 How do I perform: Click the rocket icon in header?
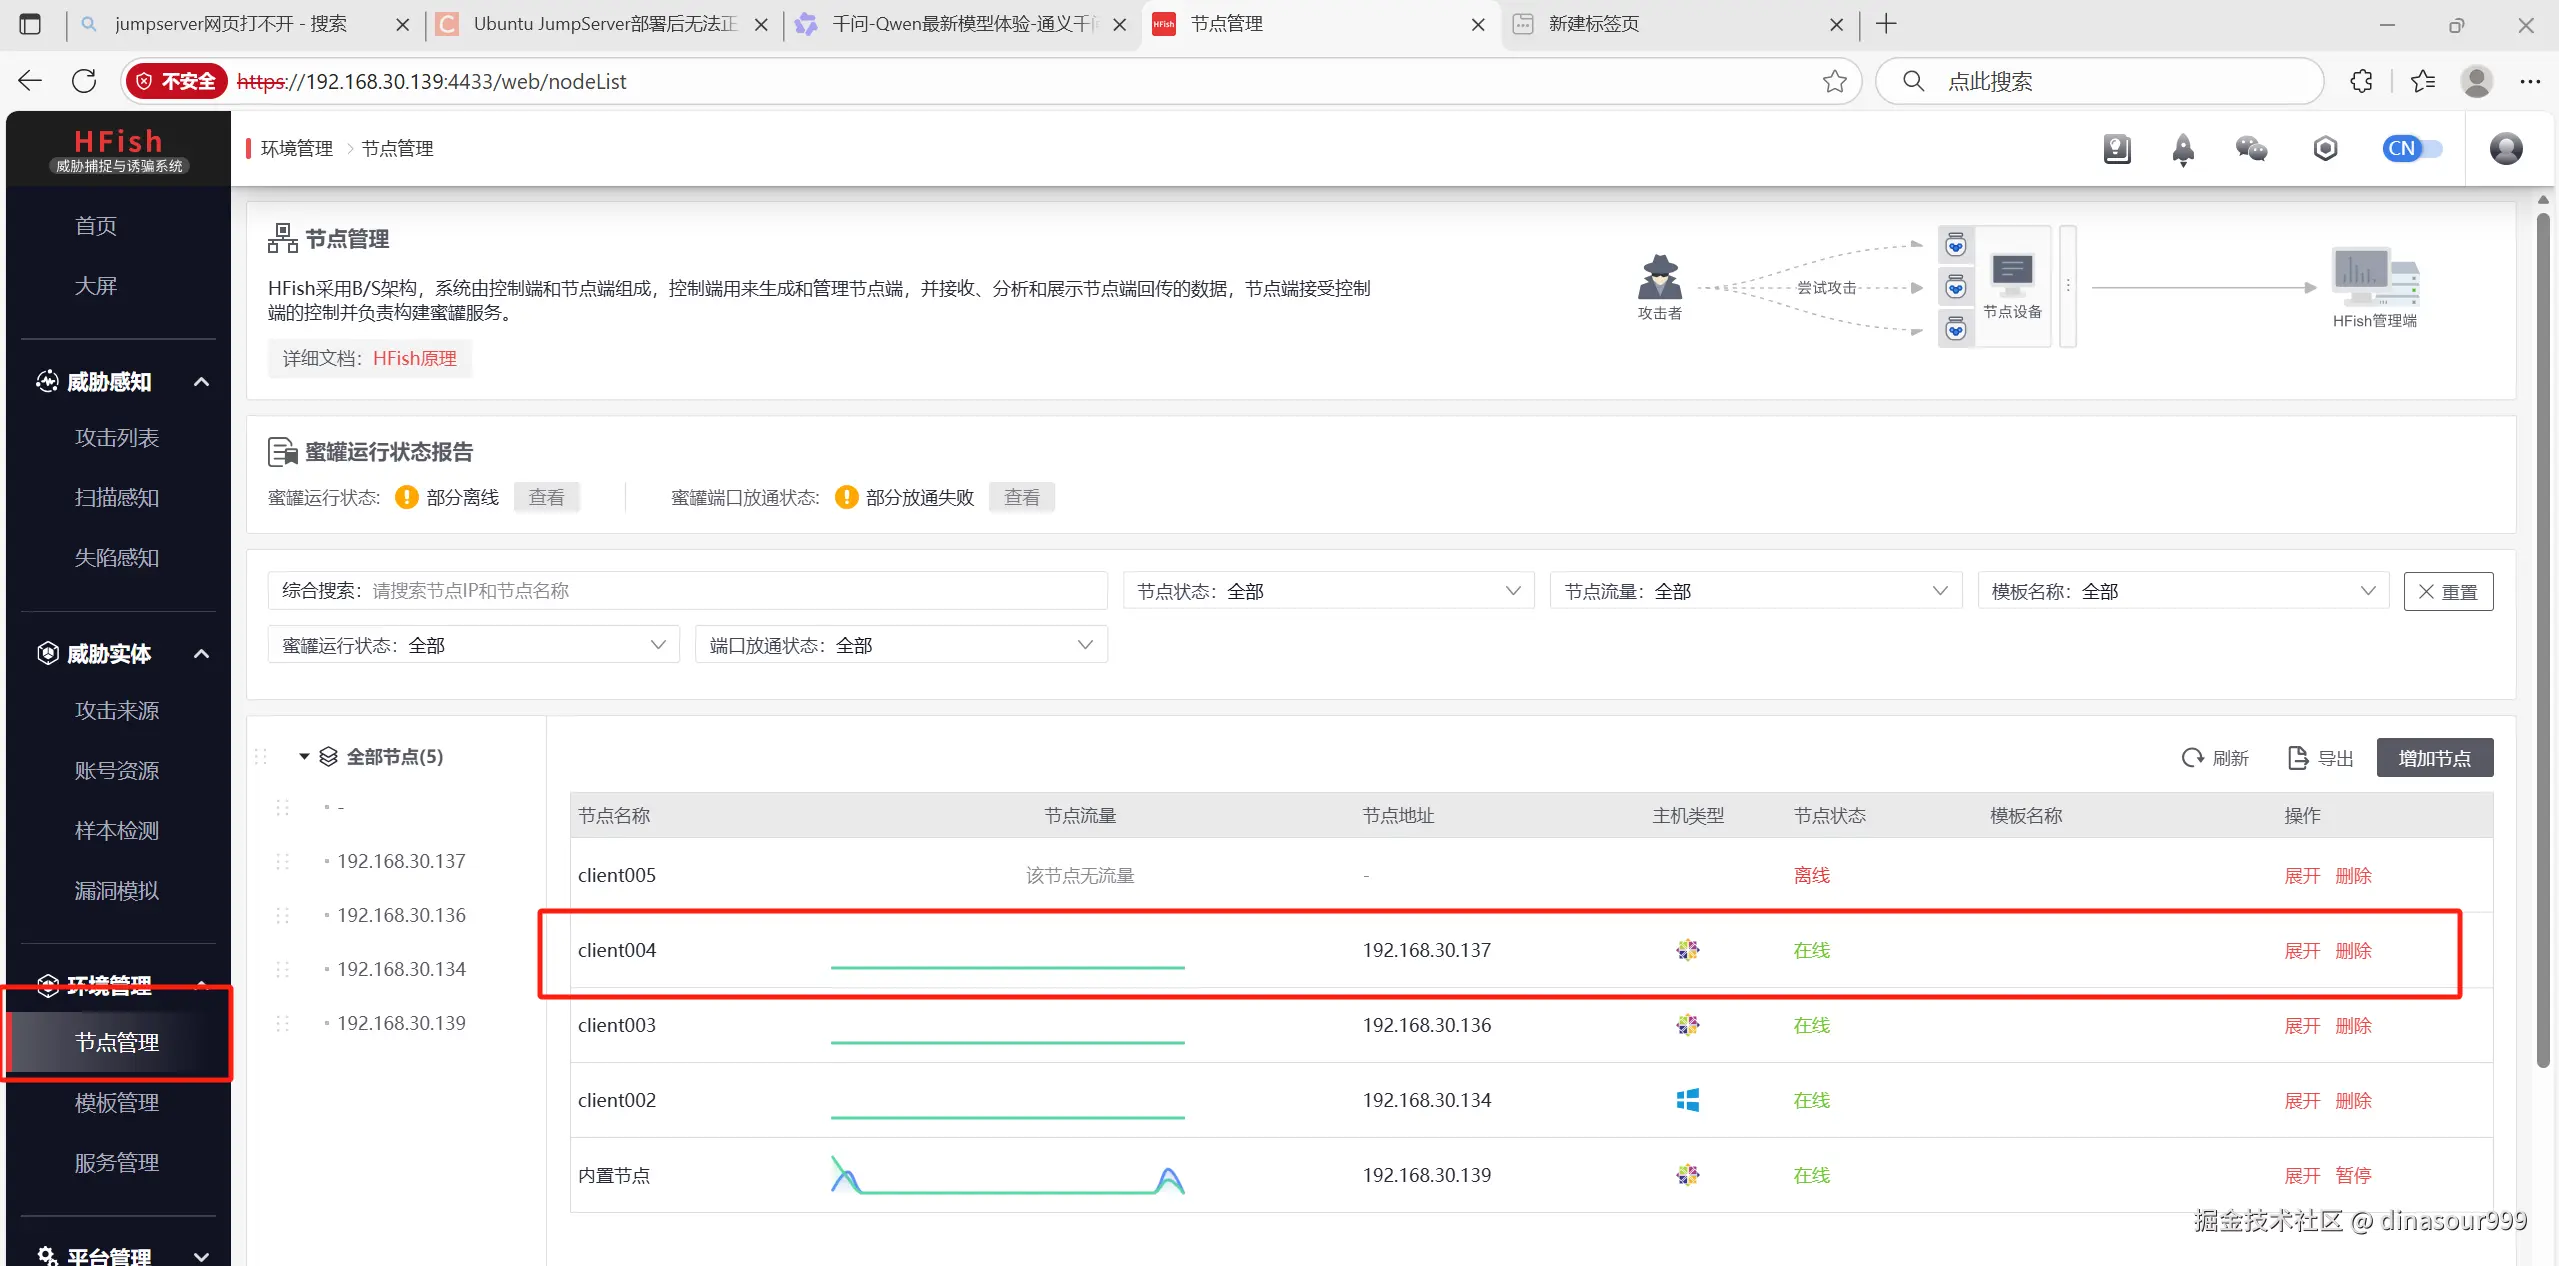tap(2183, 150)
